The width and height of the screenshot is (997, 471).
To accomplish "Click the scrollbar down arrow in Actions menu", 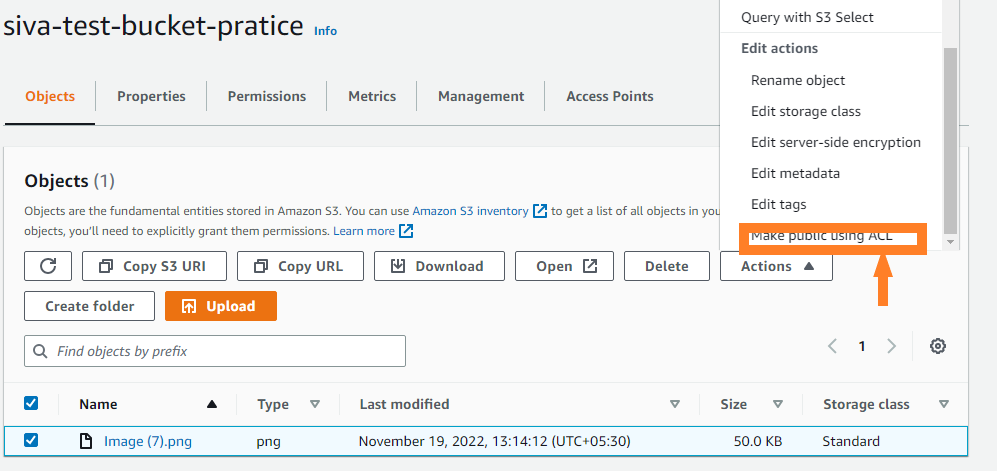I will click(x=950, y=242).
